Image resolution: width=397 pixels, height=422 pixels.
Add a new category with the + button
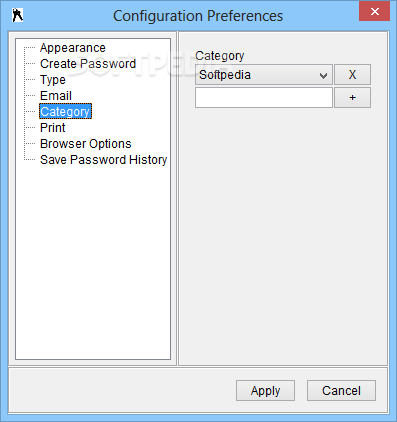click(x=352, y=98)
